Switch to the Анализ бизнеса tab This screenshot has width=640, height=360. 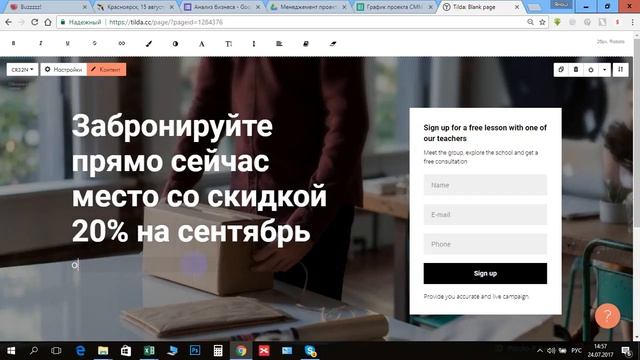tap(220, 7)
